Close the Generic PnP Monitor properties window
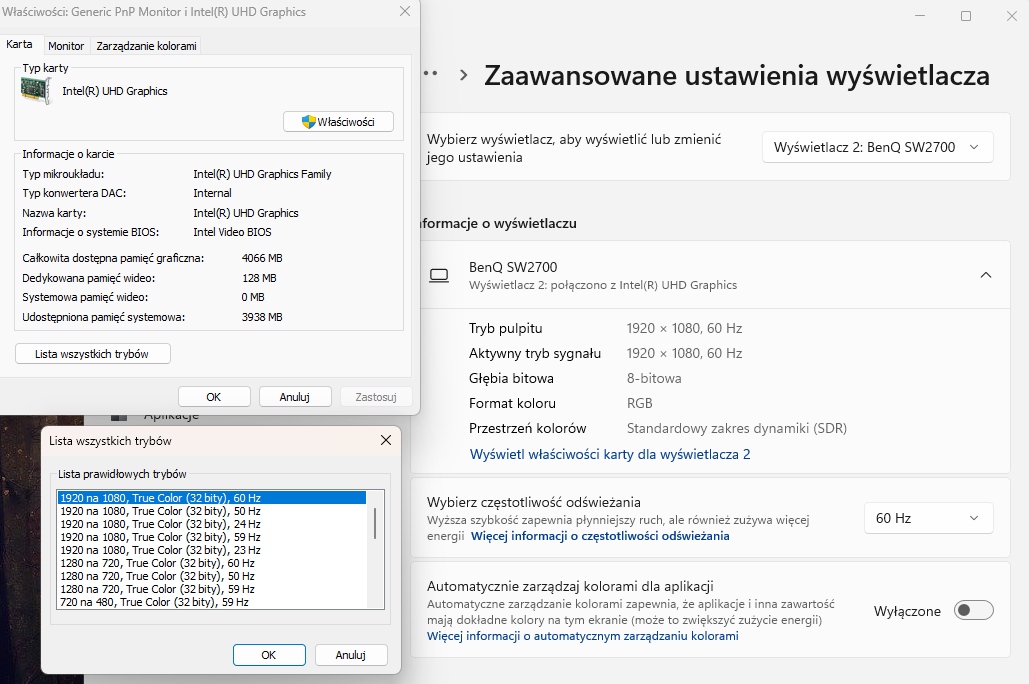 coord(404,12)
